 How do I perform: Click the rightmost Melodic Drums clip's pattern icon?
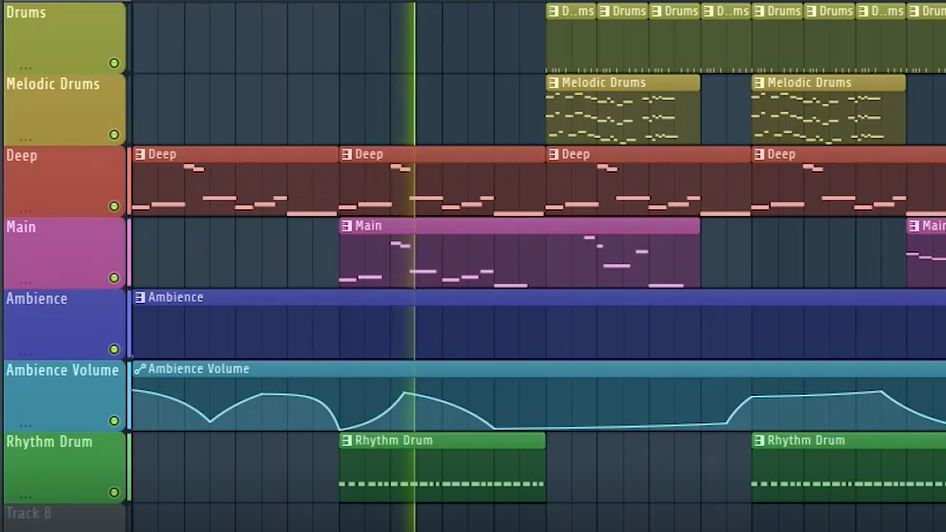759,83
